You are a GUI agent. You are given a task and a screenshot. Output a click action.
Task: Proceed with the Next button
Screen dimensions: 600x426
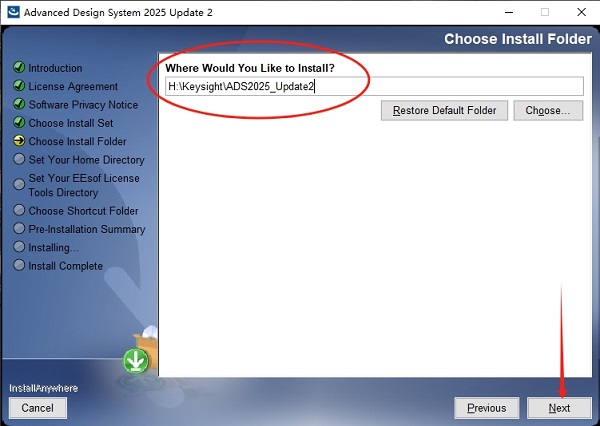pos(559,408)
